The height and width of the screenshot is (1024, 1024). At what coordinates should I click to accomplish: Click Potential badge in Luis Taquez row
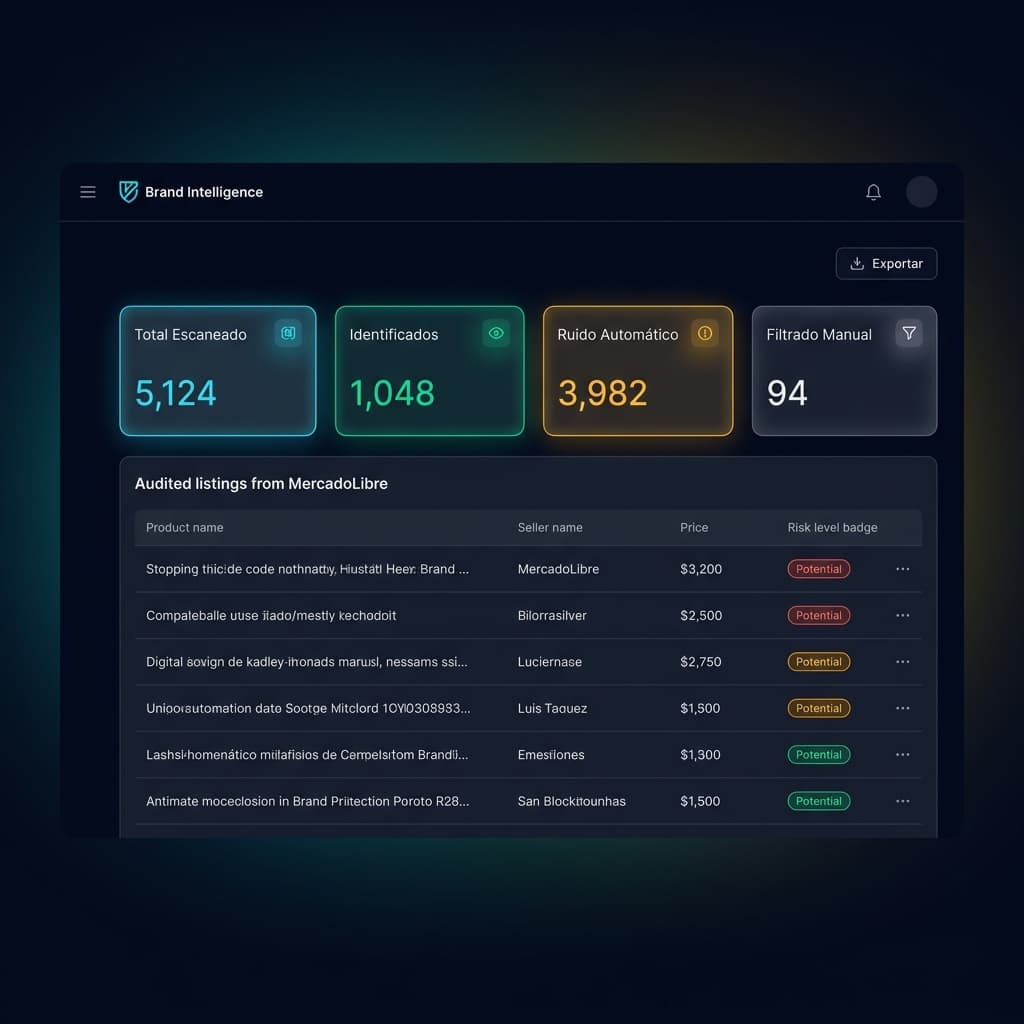pyautogui.click(x=818, y=709)
